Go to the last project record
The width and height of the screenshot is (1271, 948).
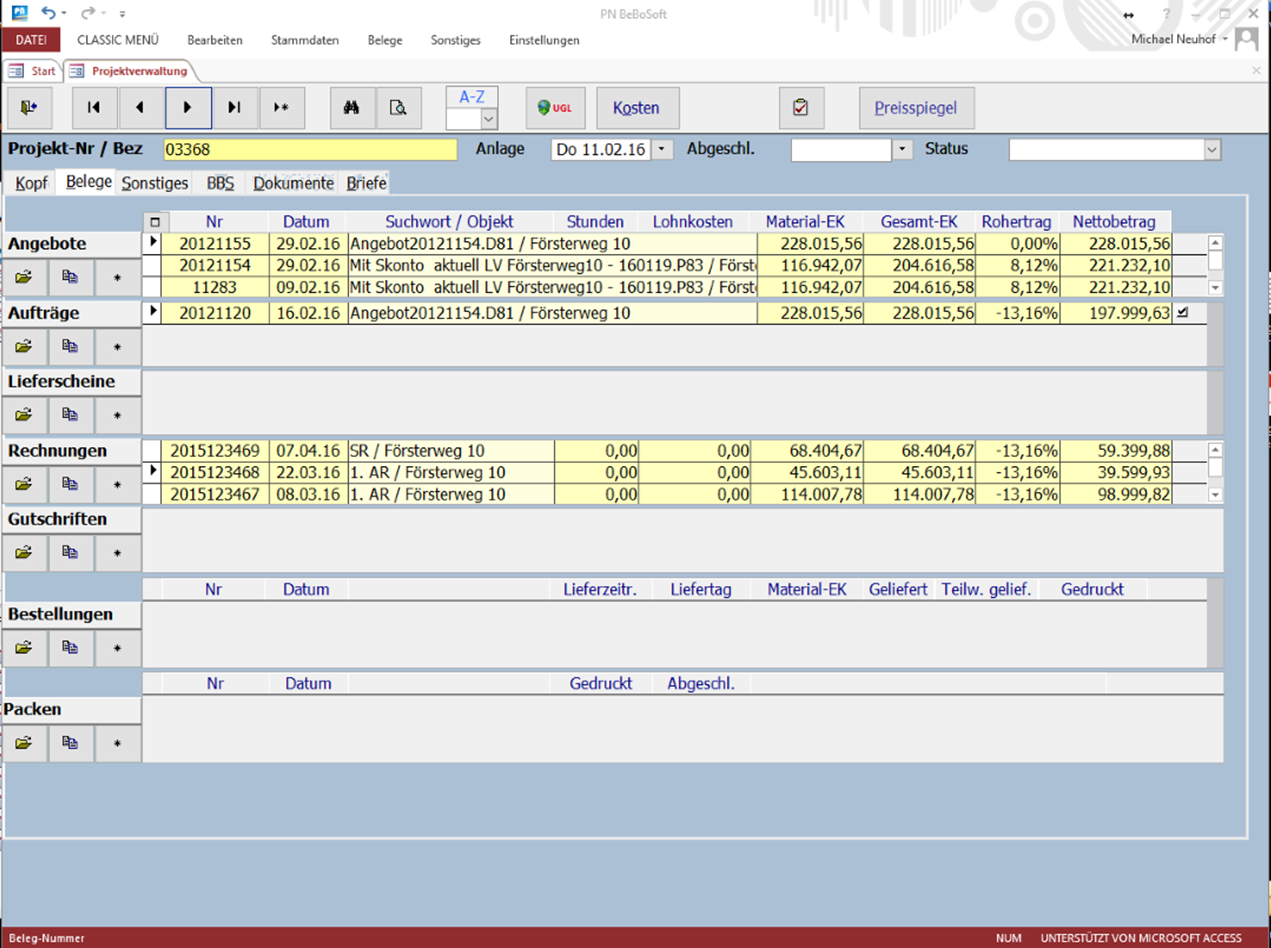pyautogui.click(x=234, y=108)
